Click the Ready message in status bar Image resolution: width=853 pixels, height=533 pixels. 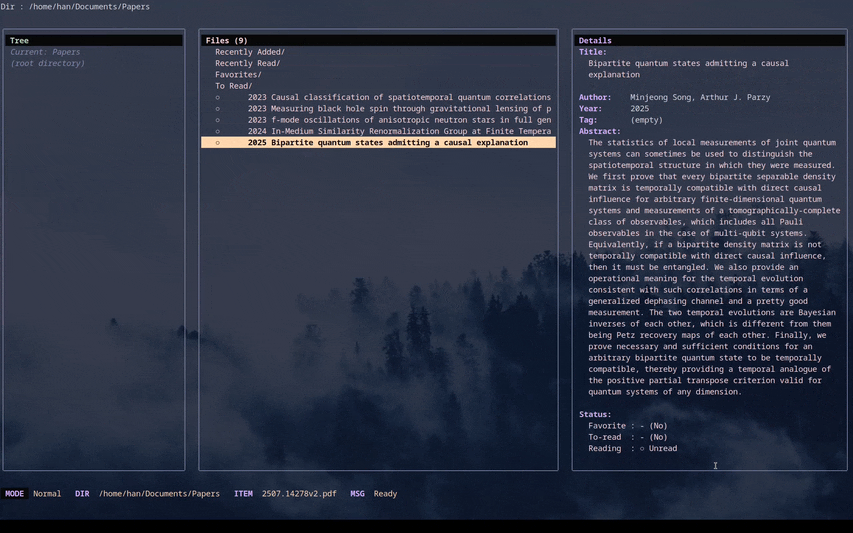(385, 494)
